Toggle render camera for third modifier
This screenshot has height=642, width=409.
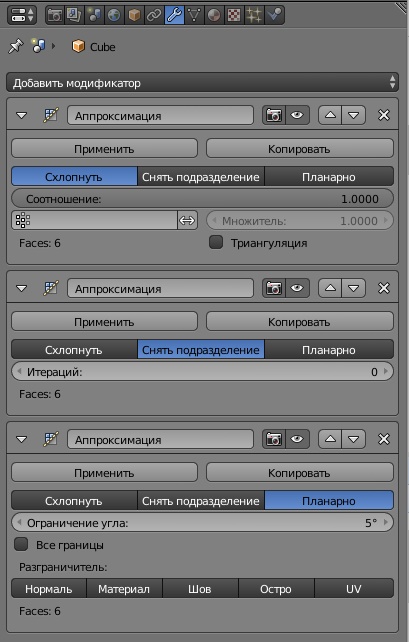coord(274,439)
